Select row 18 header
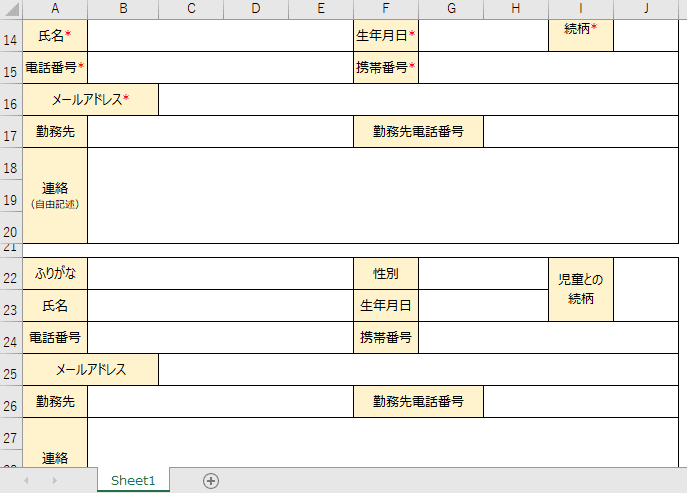Image resolution: width=687 pixels, height=493 pixels. (11, 163)
